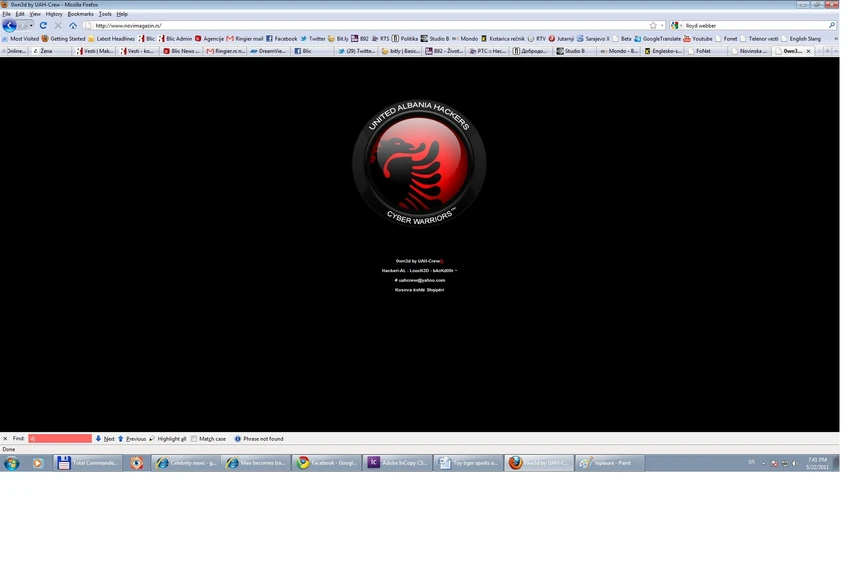Find the Next match
The image size is (850, 566).
tap(105, 439)
